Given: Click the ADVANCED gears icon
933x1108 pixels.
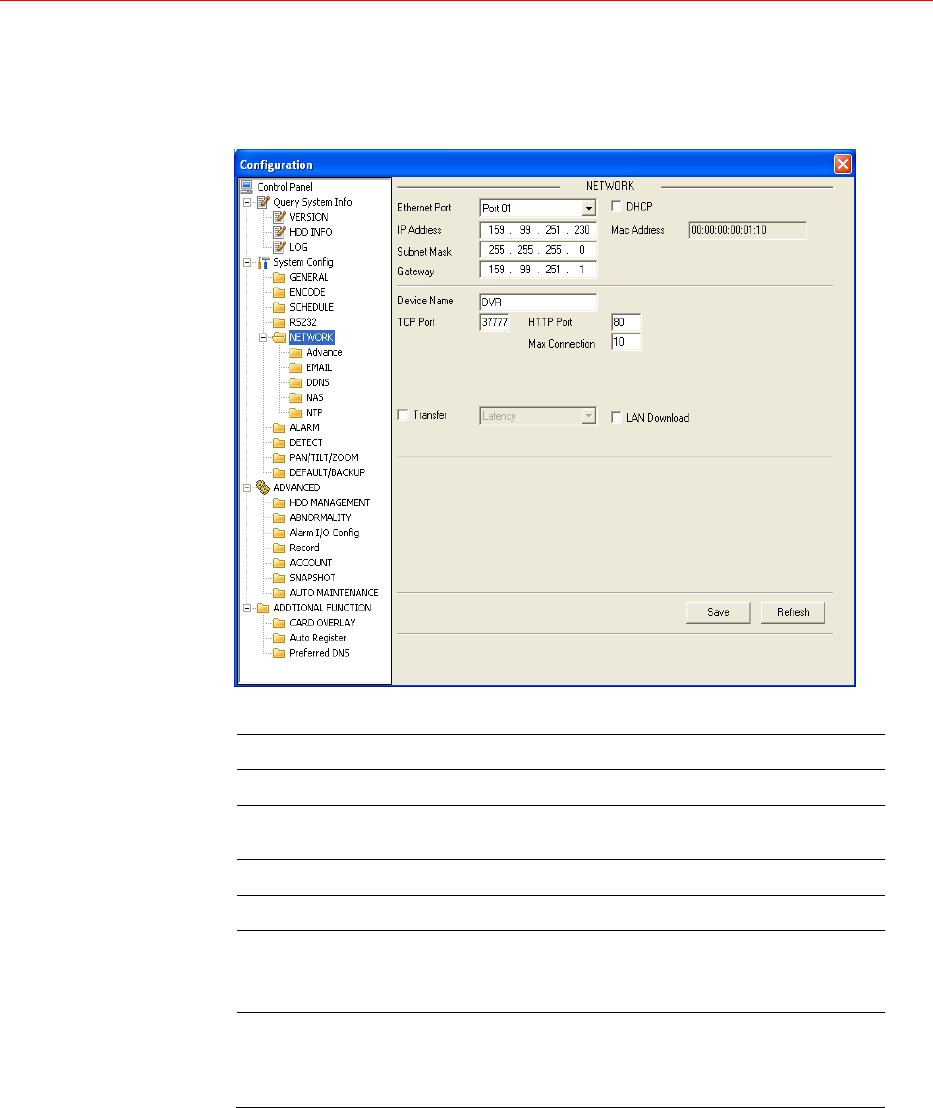Looking at the screenshot, I should click(x=263, y=487).
